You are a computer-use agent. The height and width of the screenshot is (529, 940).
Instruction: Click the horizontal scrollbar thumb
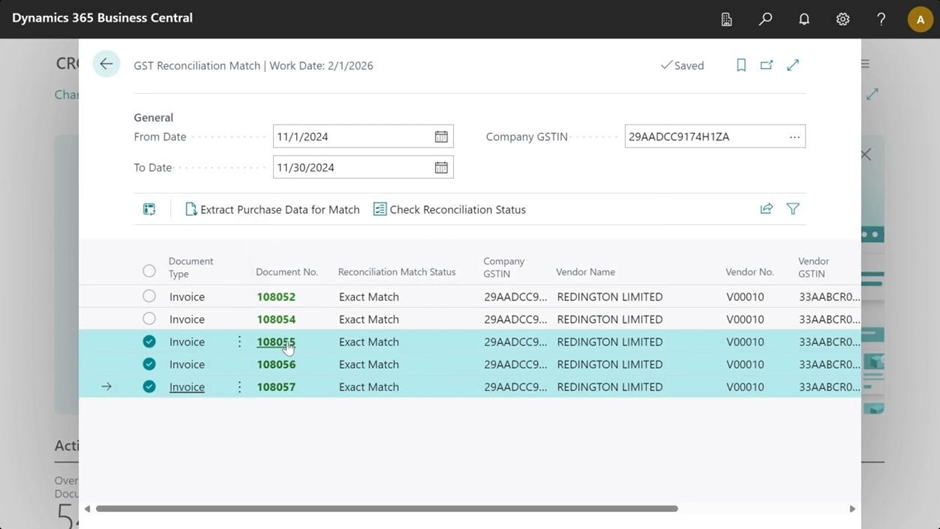coord(386,509)
